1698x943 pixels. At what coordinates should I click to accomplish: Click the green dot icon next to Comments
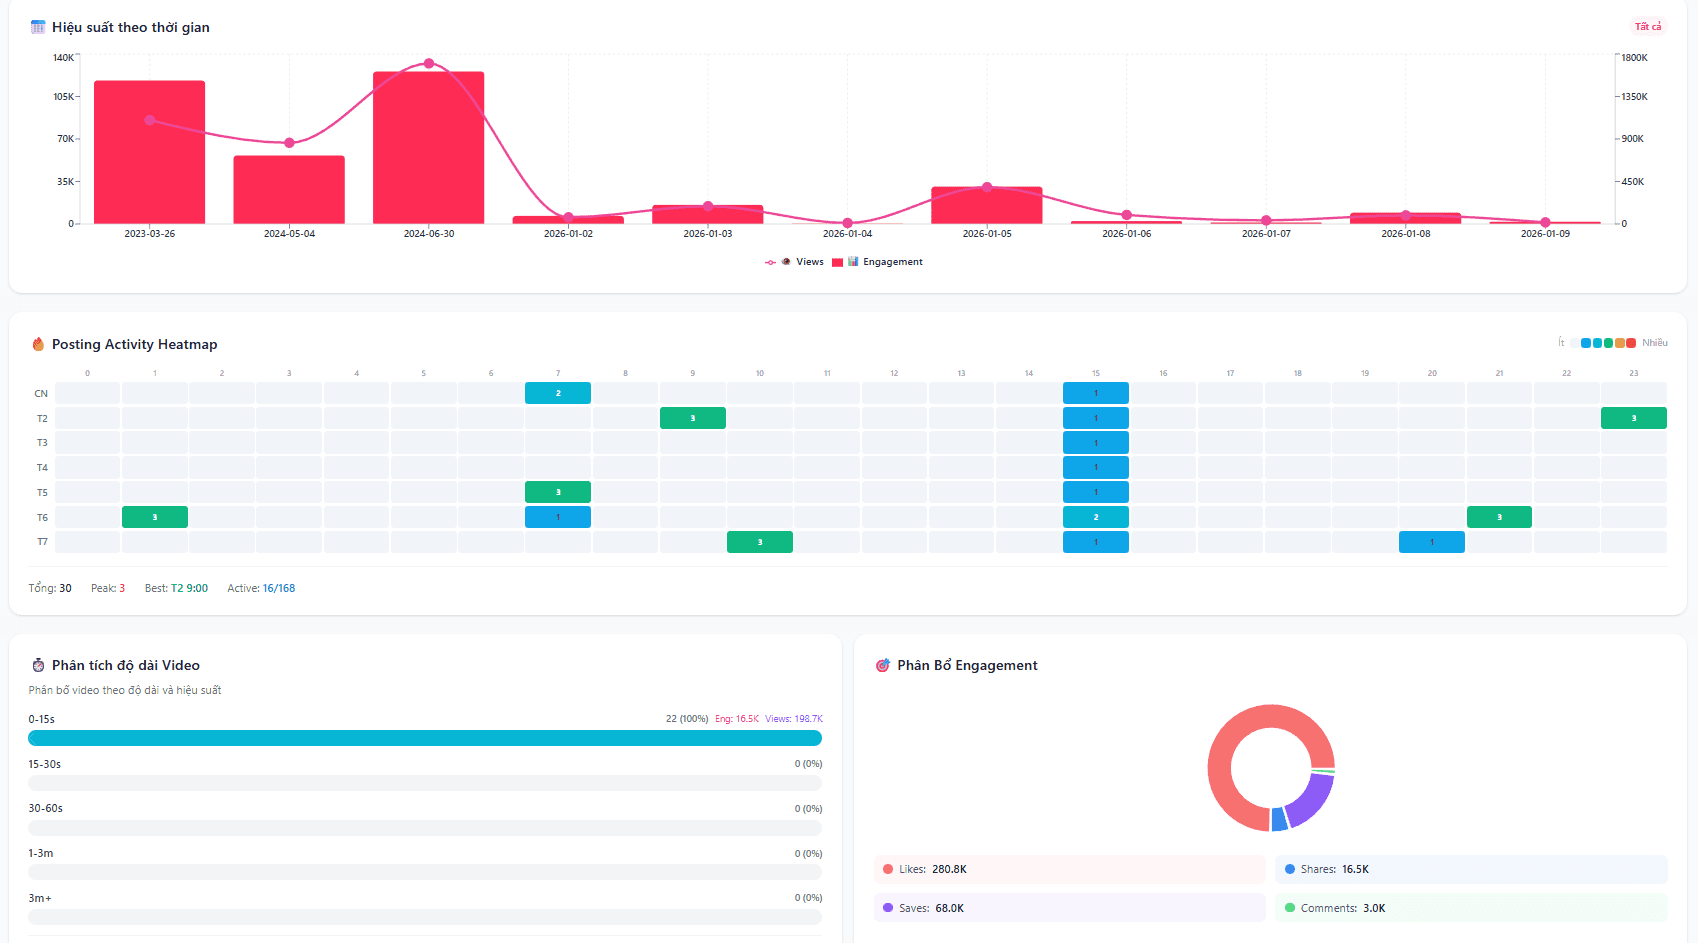click(1291, 908)
